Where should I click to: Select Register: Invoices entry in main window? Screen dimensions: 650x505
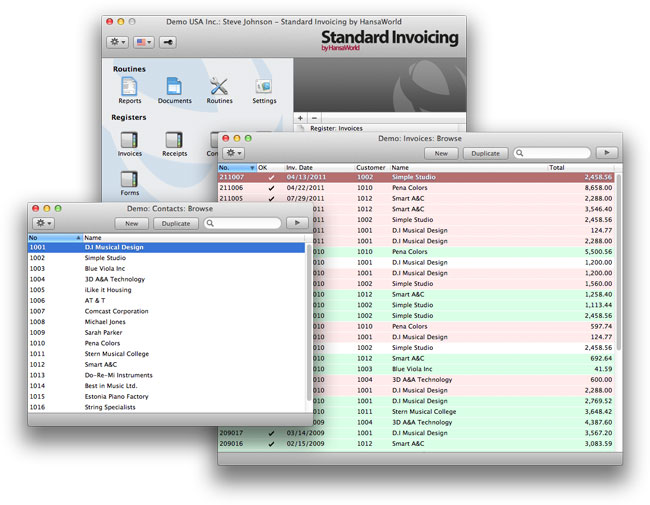pyautogui.click(x=336, y=129)
